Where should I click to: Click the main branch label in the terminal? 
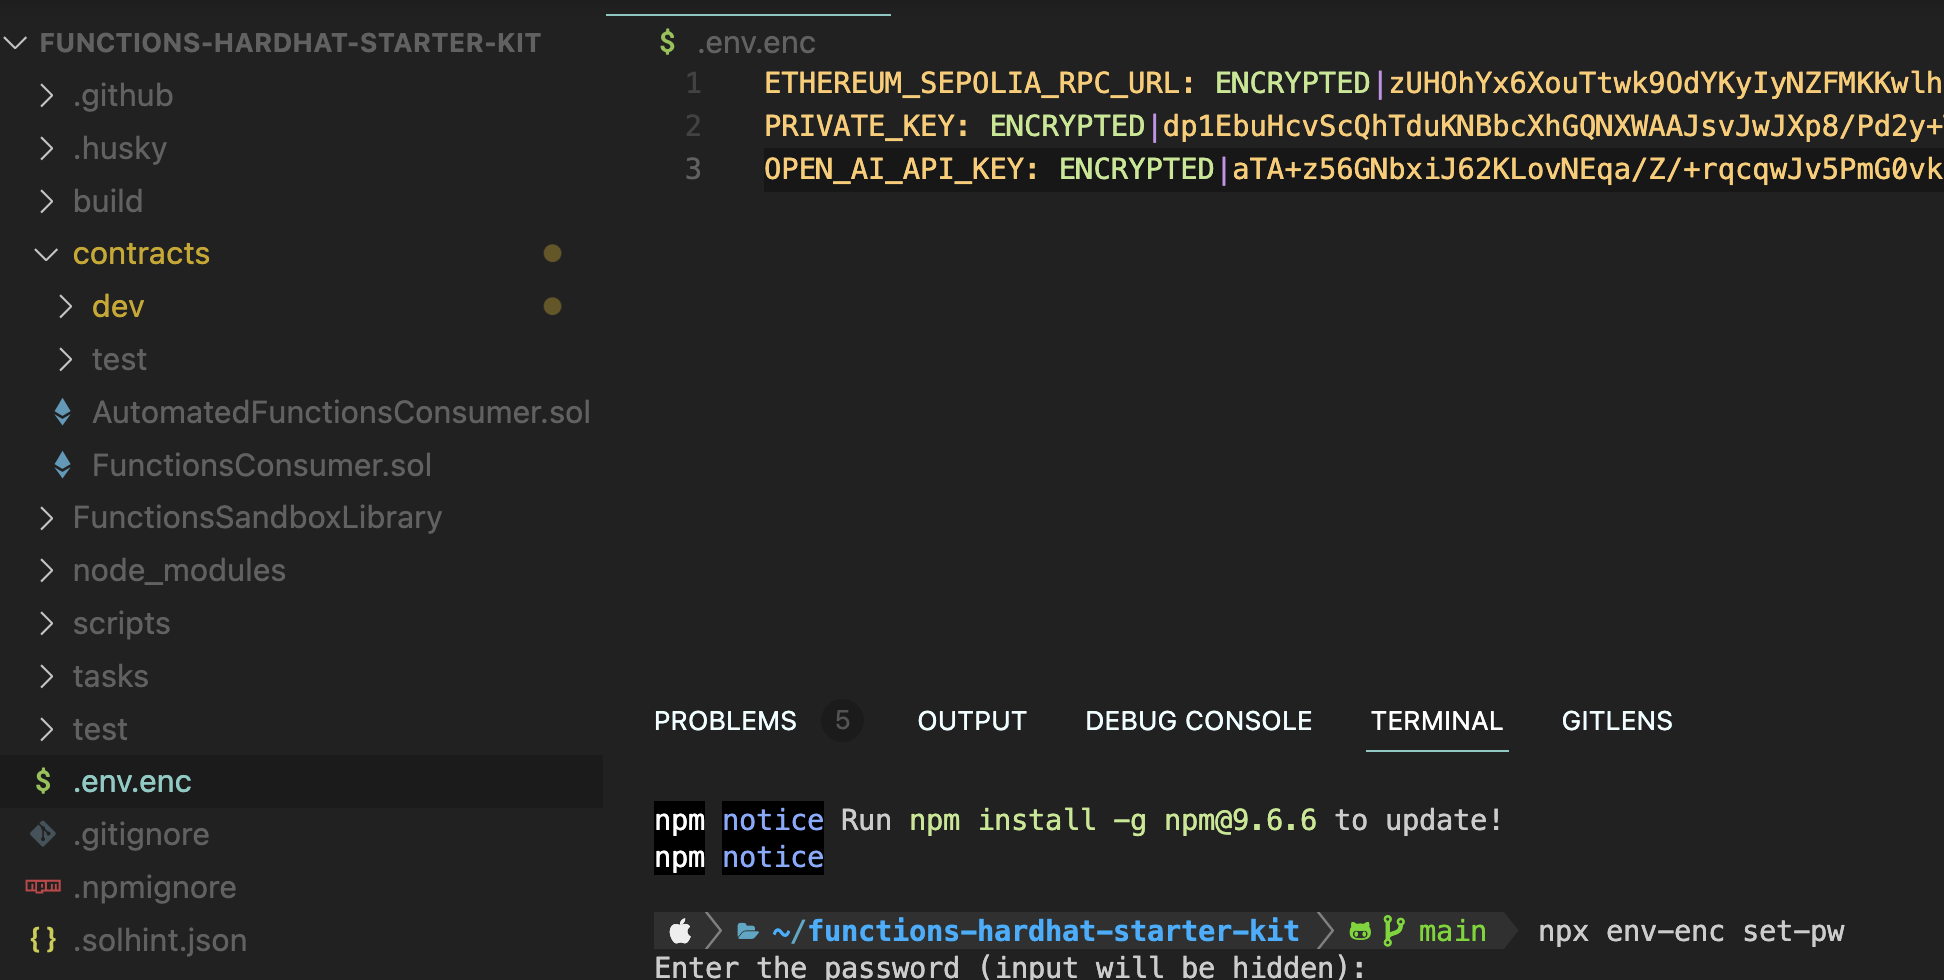1452,930
